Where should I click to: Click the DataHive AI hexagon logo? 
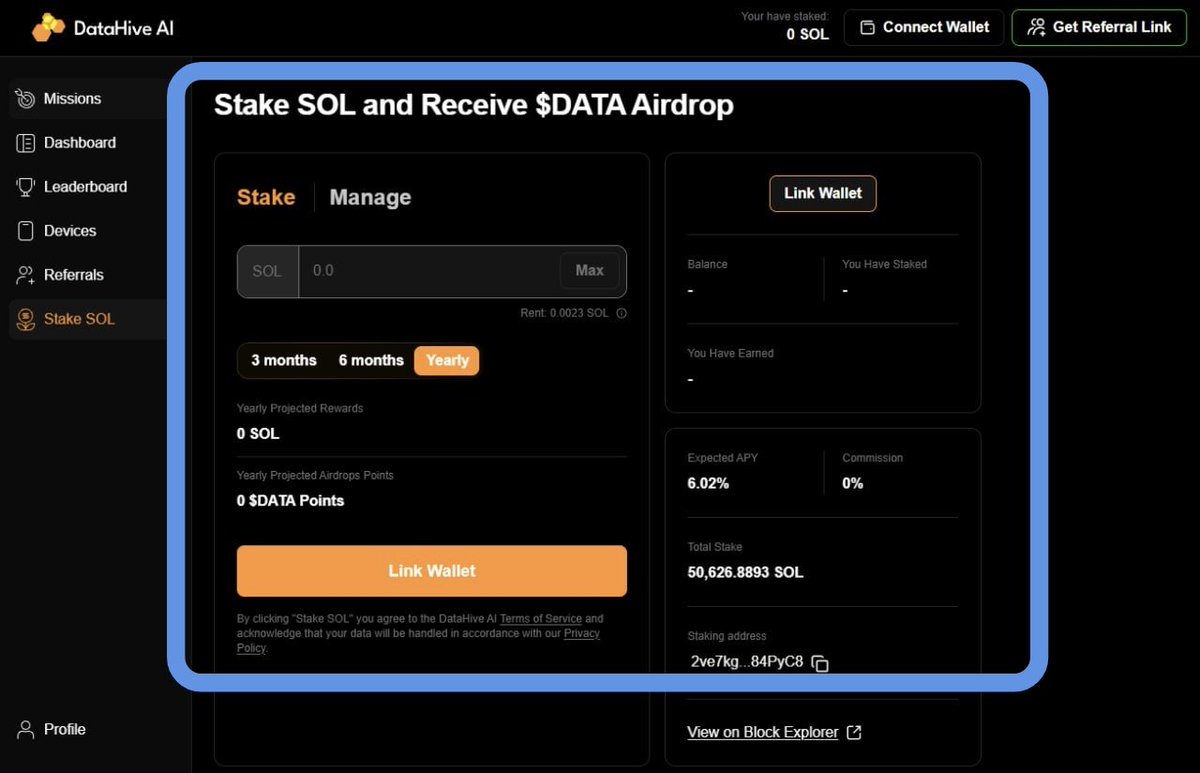[x=48, y=27]
